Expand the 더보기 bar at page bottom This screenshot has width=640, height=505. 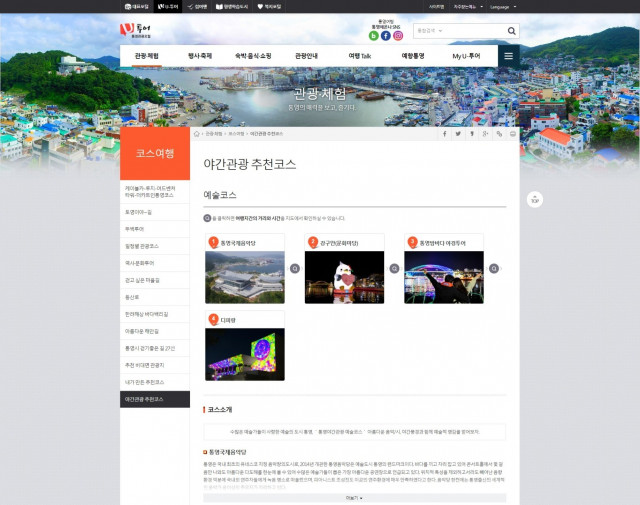click(354, 497)
